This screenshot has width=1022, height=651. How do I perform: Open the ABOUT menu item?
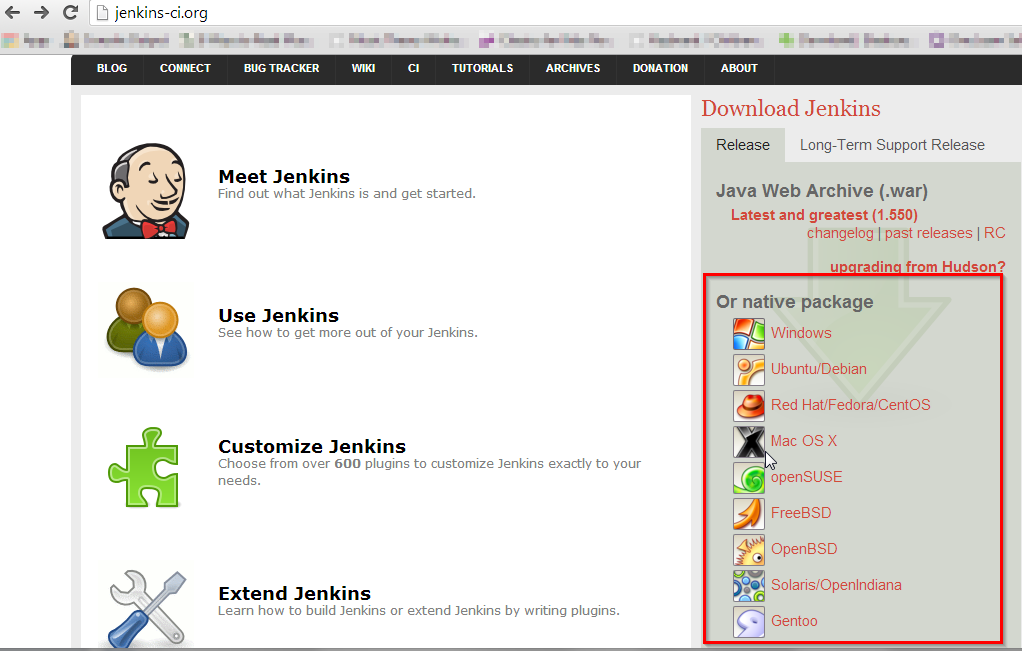point(739,68)
